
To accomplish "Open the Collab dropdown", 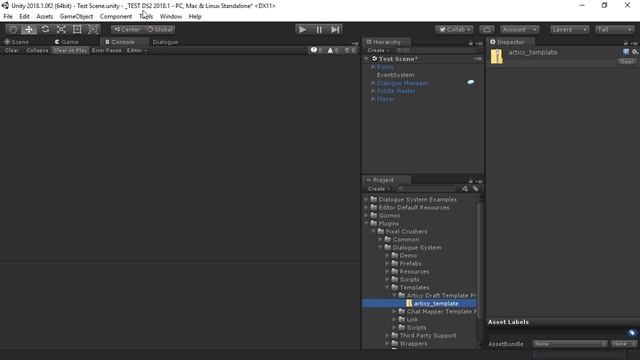I will pyautogui.click(x=454, y=29).
